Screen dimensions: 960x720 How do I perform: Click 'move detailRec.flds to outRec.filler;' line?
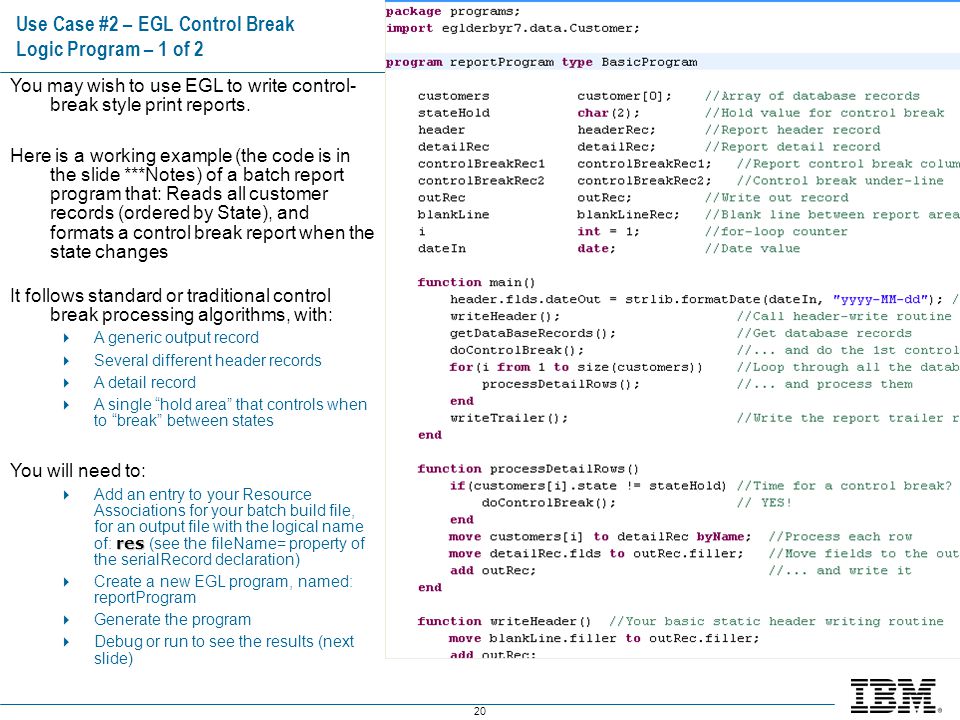click(596, 553)
